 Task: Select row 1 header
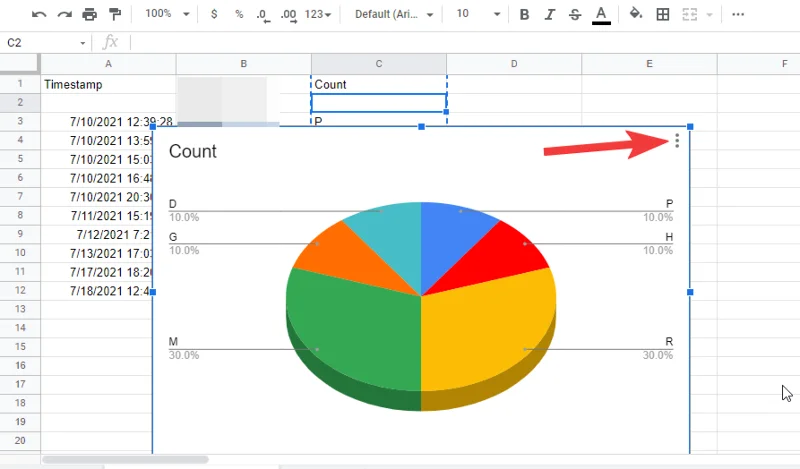pos(20,84)
